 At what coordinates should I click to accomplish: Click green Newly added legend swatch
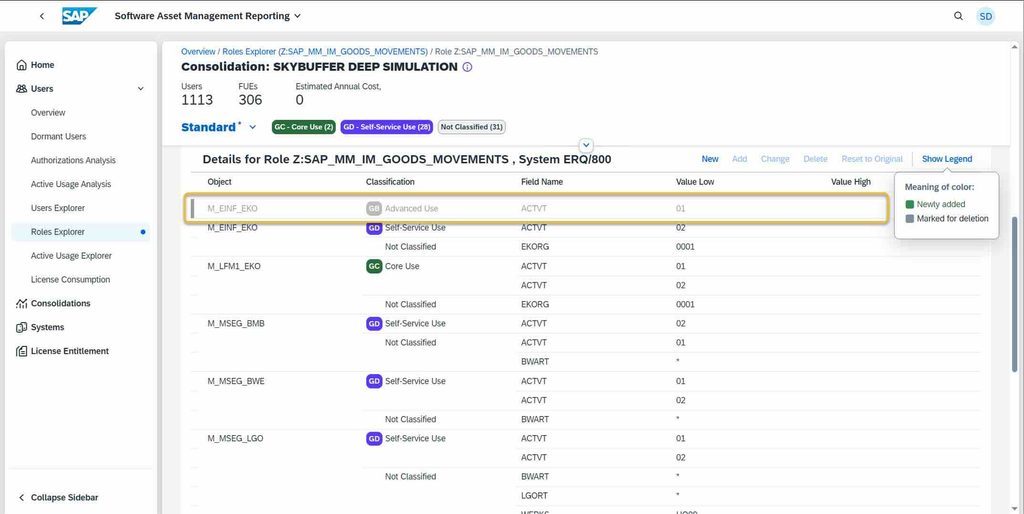click(x=910, y=204)
